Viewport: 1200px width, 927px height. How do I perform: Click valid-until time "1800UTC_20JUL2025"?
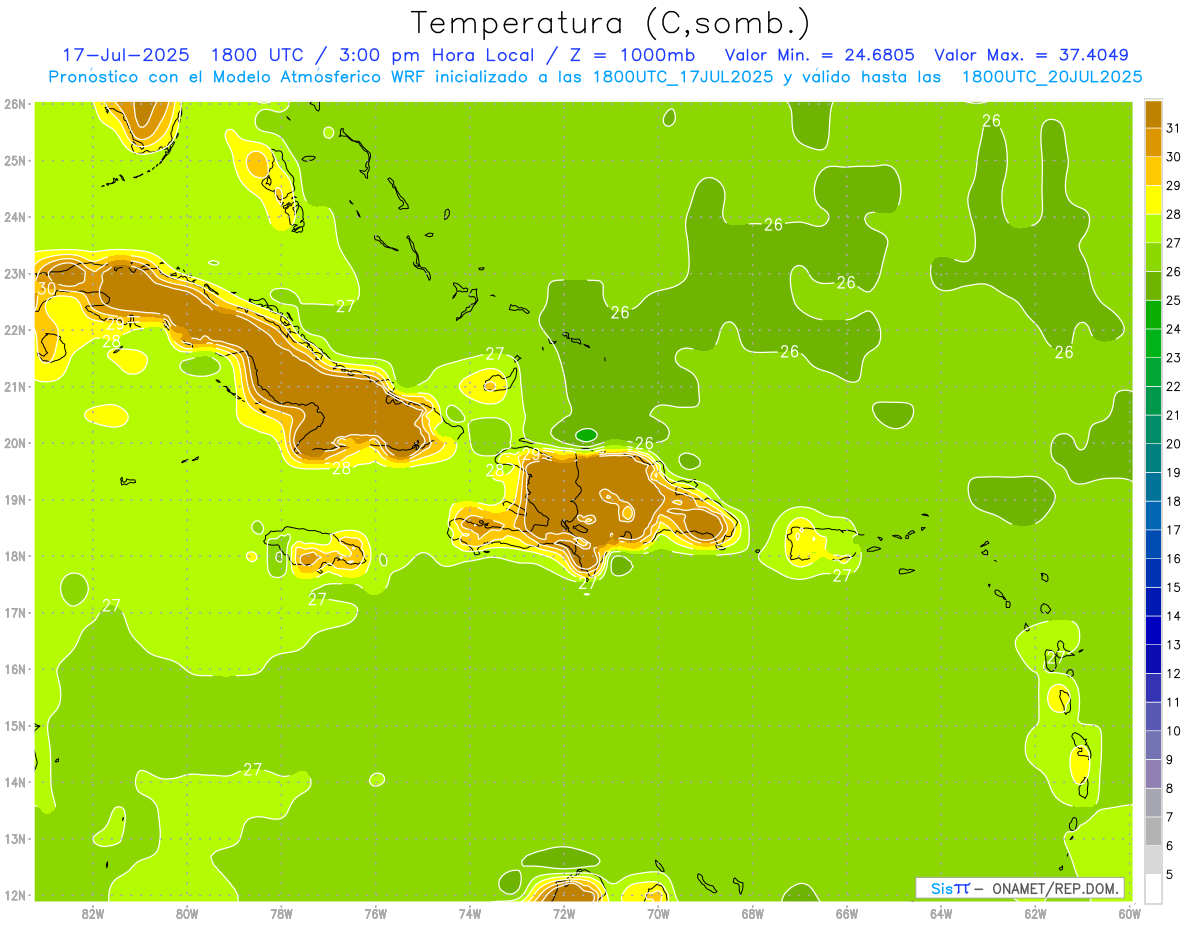(1052, 76)
